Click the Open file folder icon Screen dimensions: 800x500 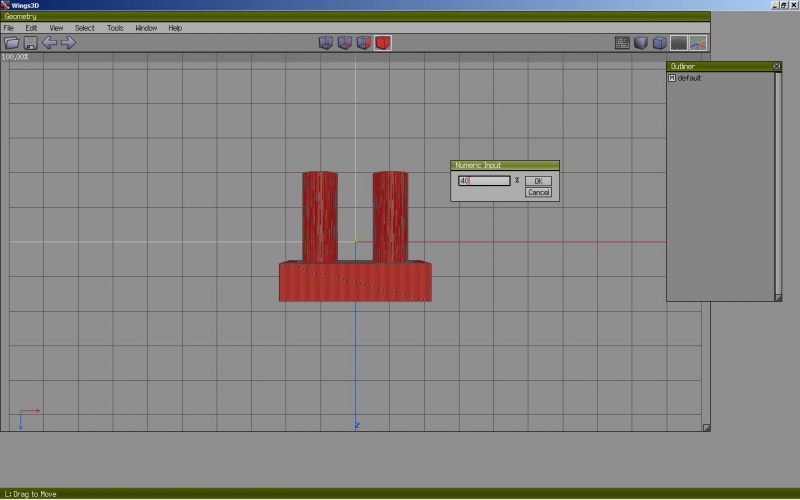(x=12, y=43)
